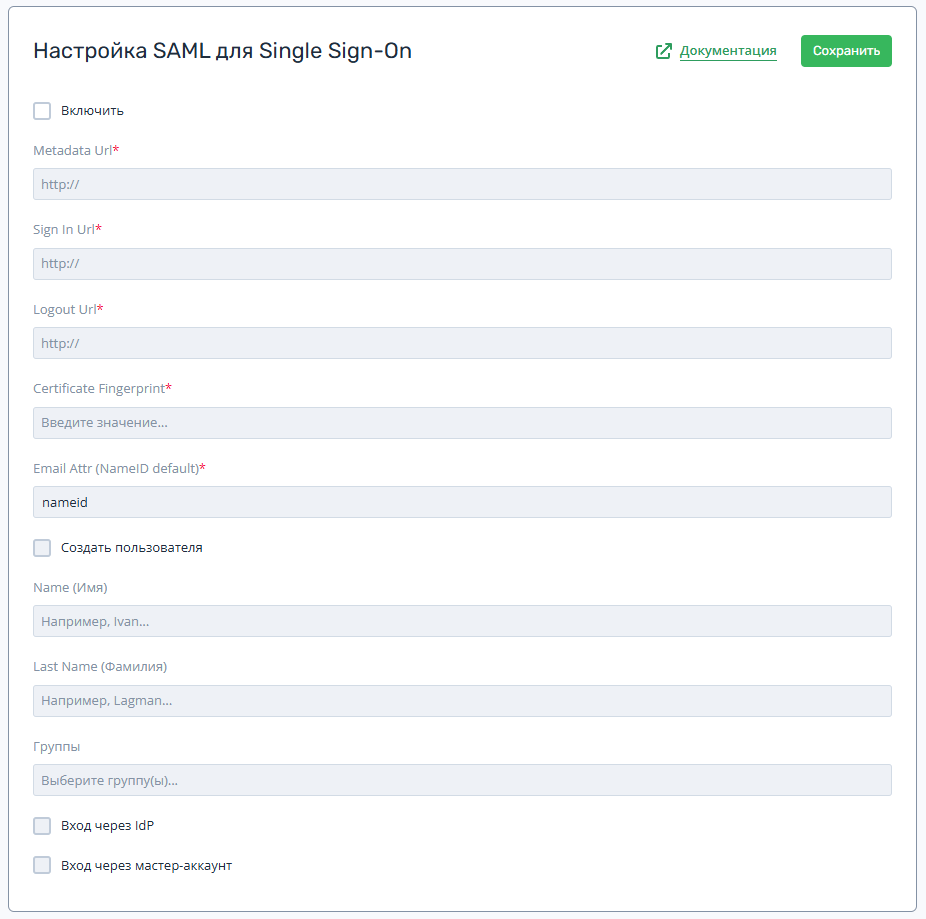
Task: Click the Certificate Fingerprint input
Action: (462, 423)
